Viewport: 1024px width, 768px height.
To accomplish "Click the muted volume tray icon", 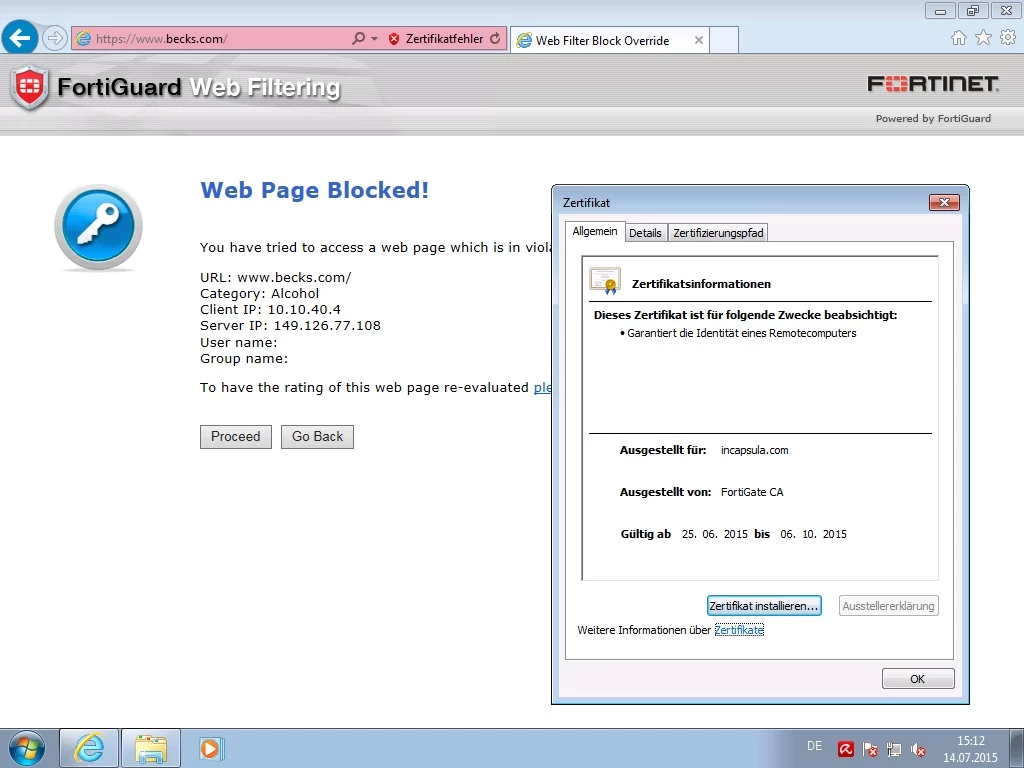I will (918, 749).
